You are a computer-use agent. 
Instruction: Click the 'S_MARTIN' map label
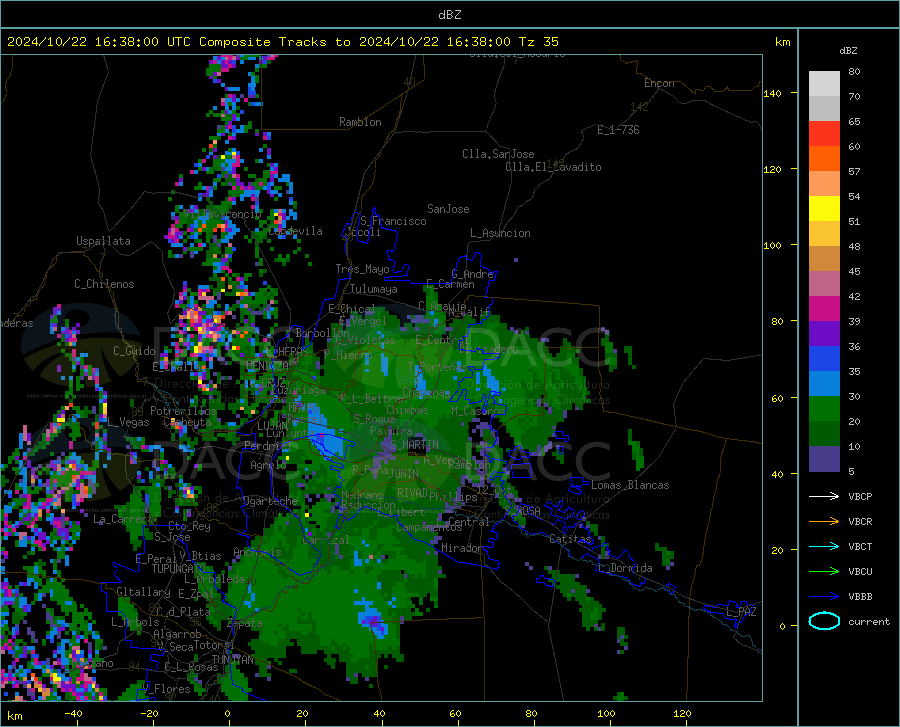click(x=414, y=445)
